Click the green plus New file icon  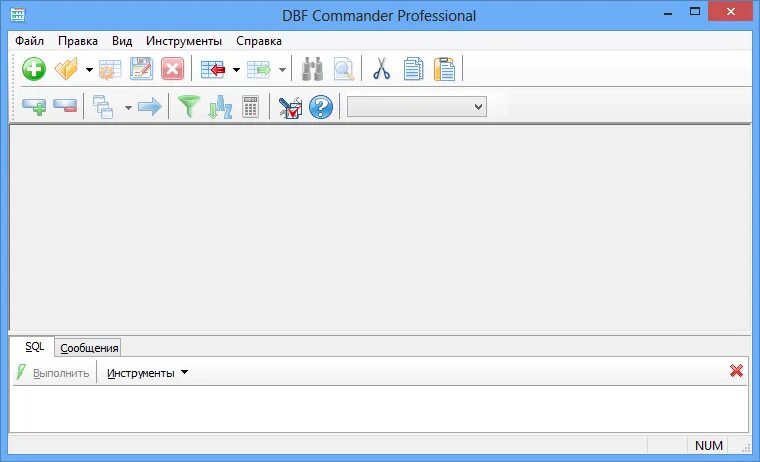[x=34, y=69]
